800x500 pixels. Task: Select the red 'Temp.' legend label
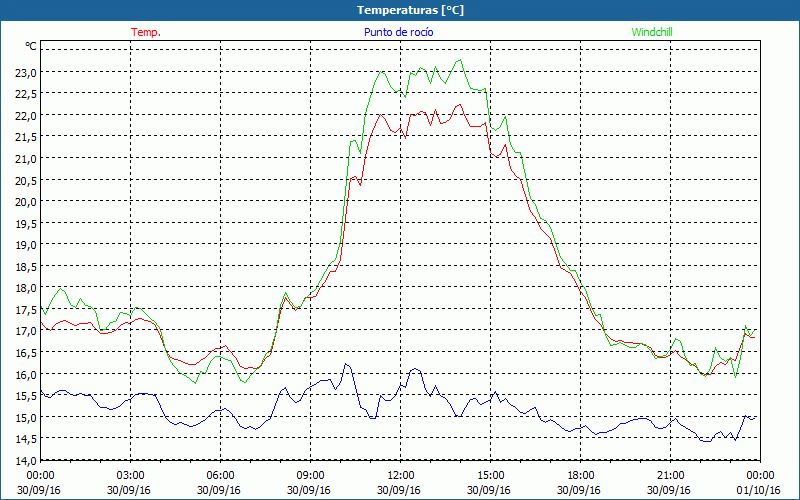click(146, 32)
